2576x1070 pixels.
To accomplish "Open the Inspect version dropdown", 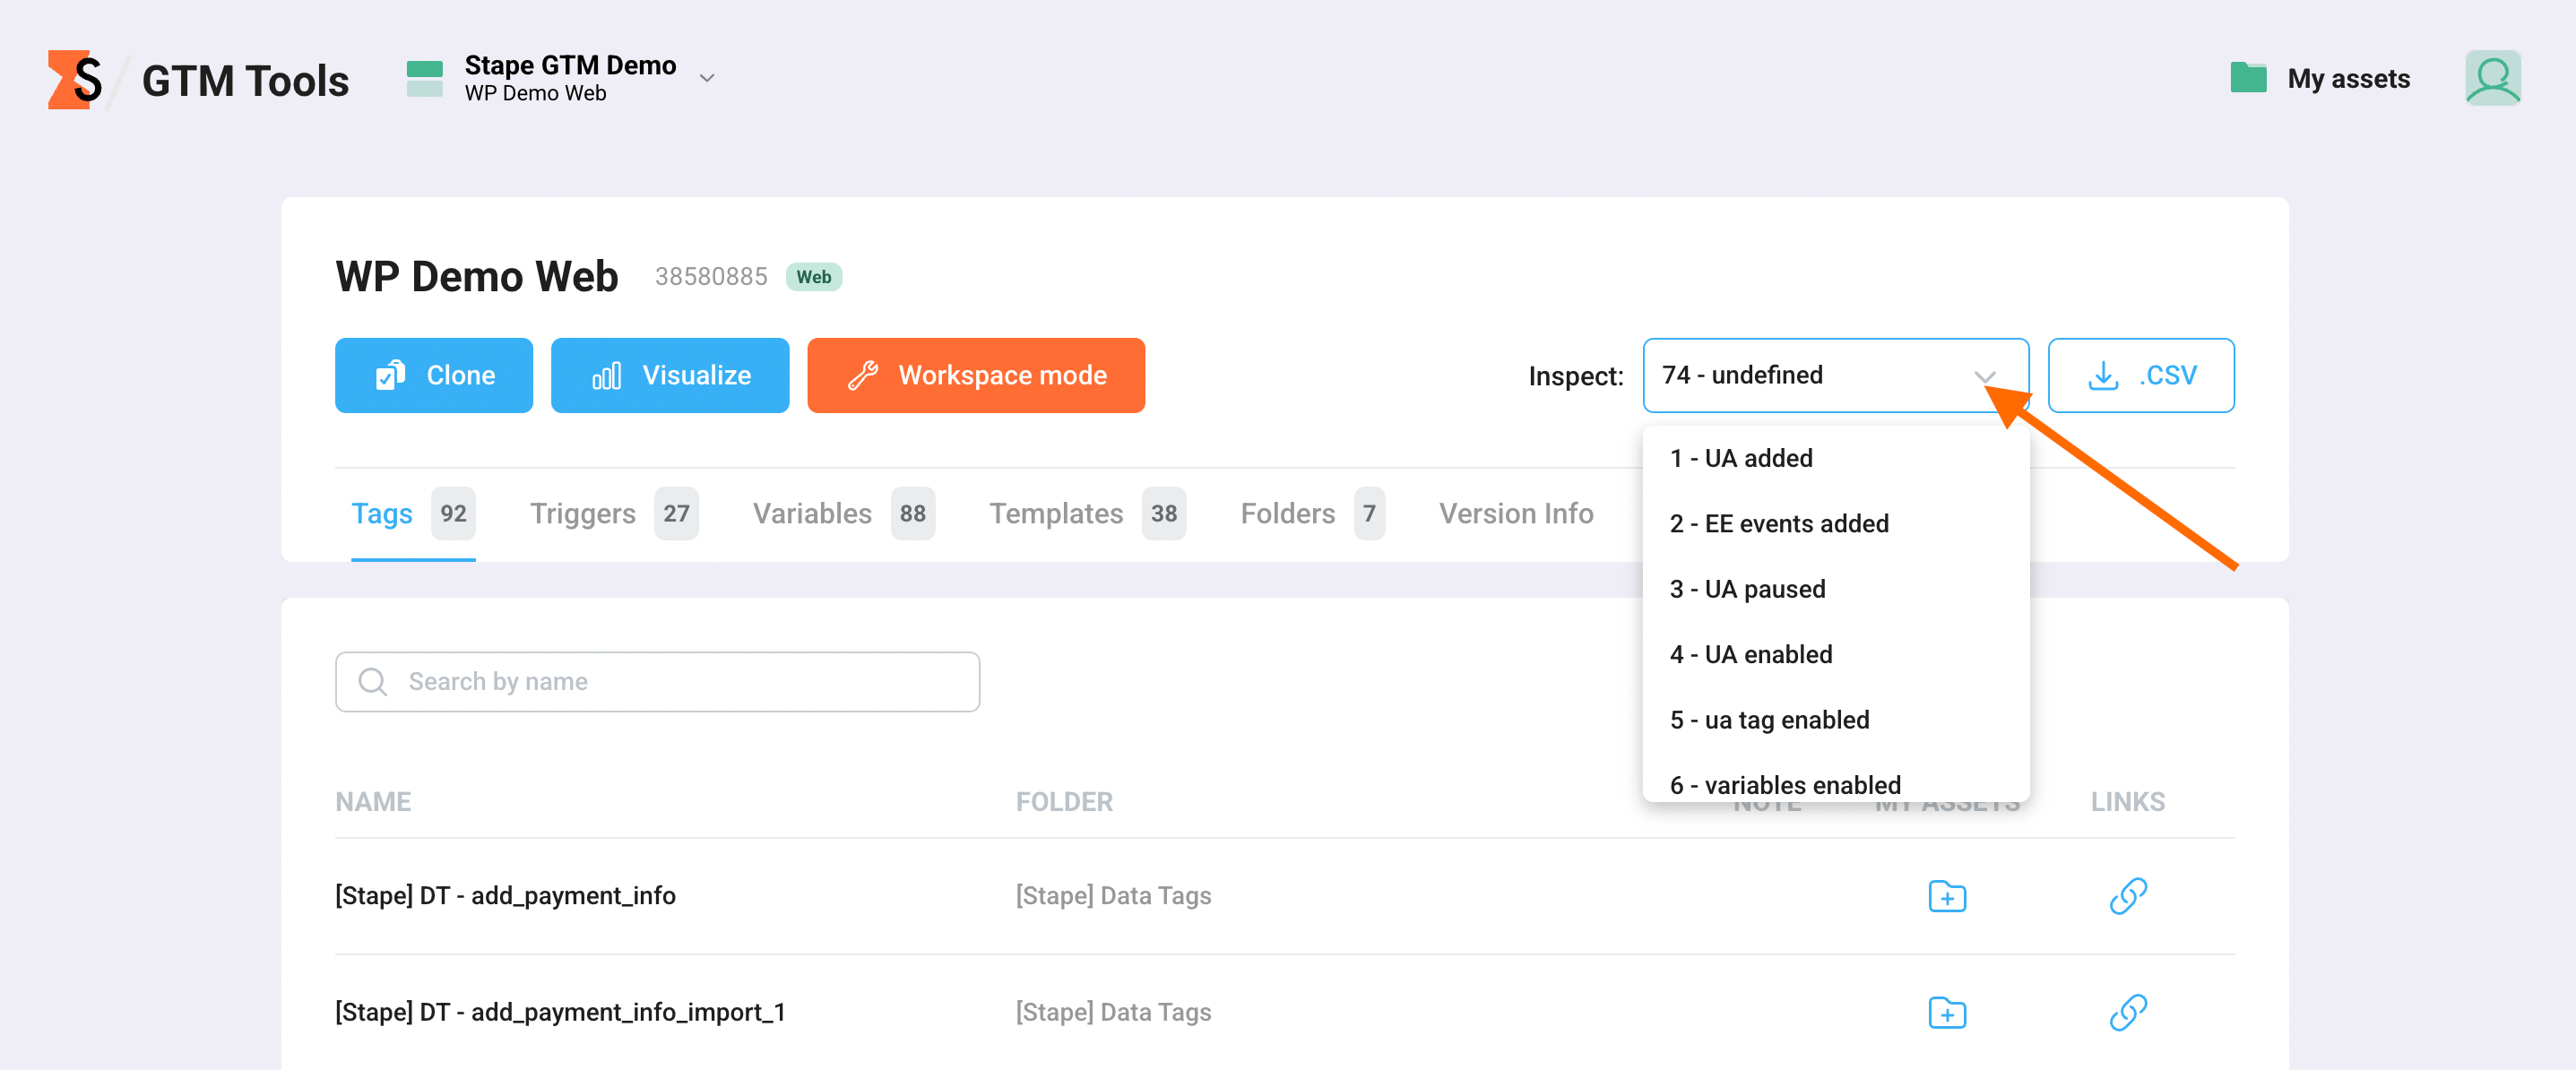I will [1835, 375].
